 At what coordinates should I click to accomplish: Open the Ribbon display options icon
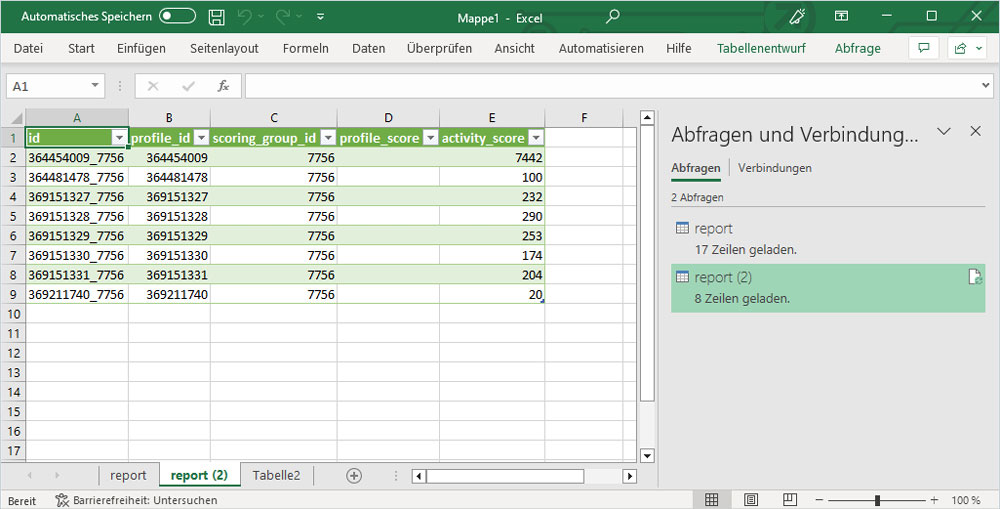[x=841, y=17]
